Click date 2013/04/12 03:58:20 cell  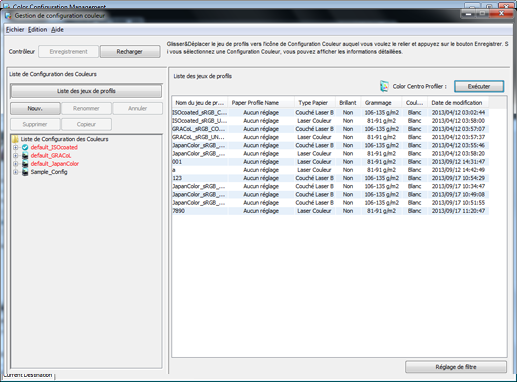point(458,154)
